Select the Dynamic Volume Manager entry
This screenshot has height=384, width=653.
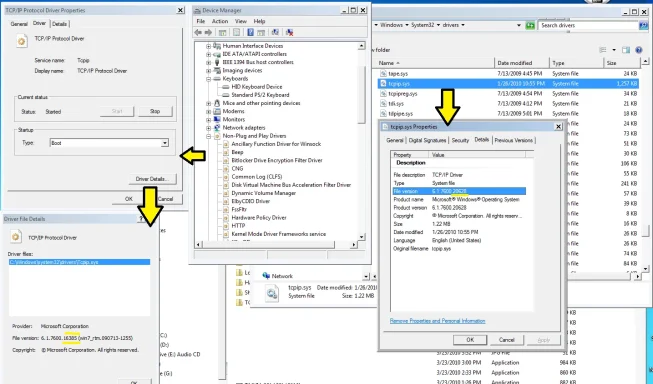pos(264,193)
